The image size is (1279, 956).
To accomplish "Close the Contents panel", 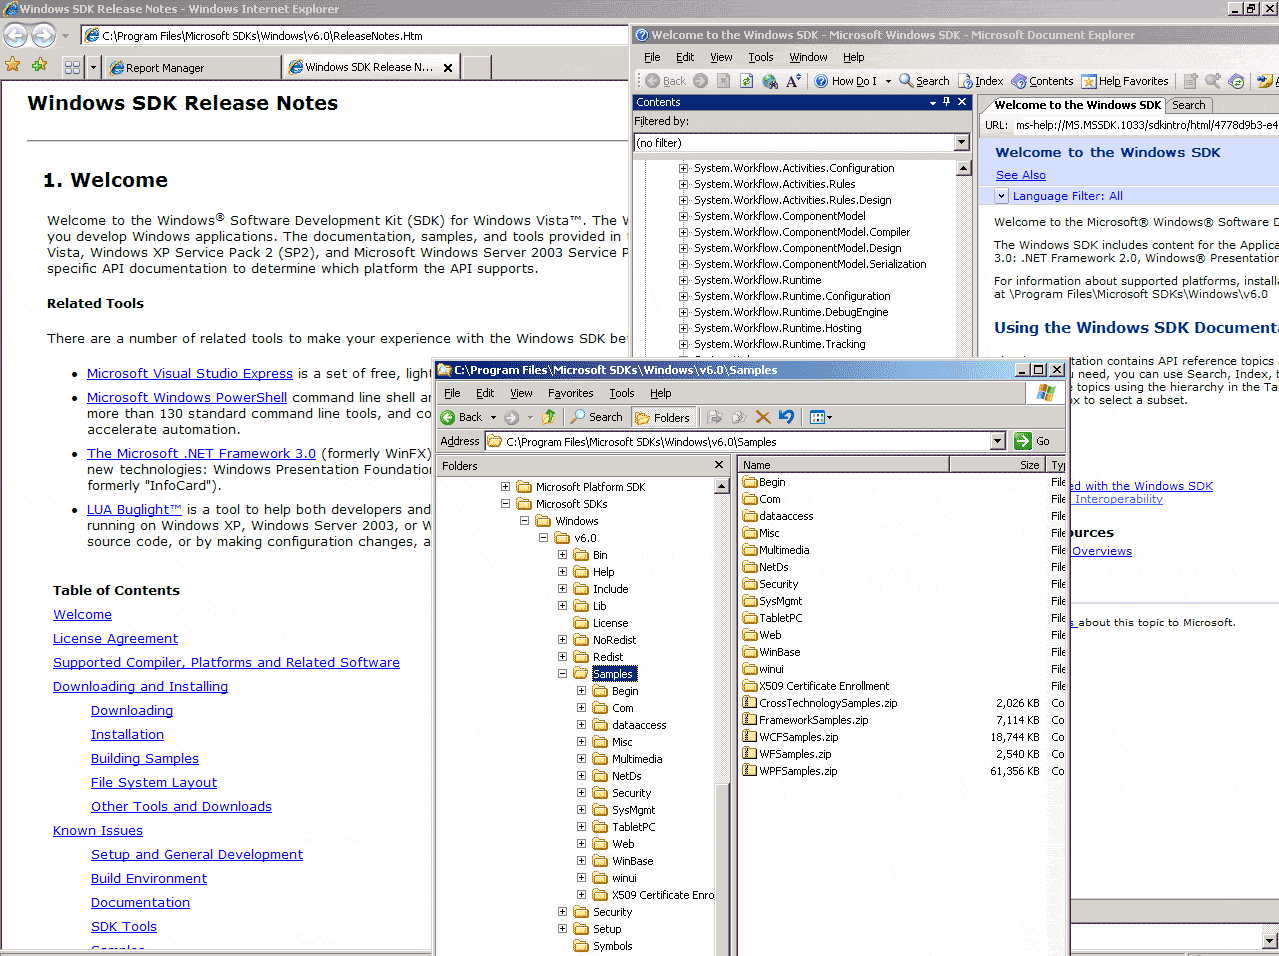I will click(962, 102).
